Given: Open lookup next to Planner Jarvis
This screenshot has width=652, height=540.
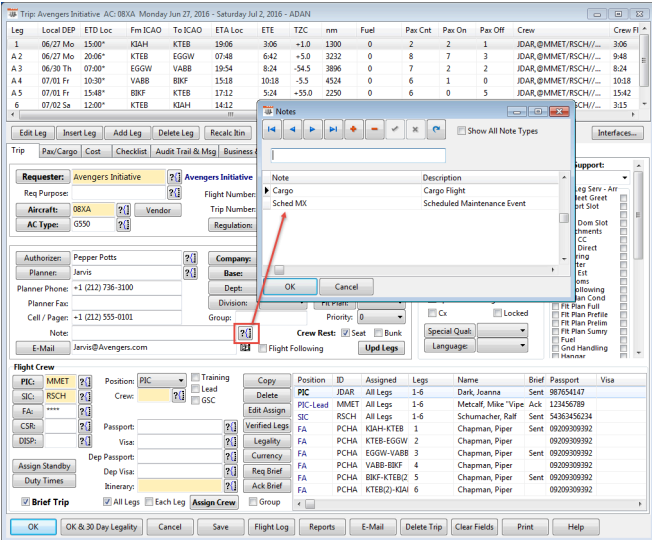Looking at the screenshot, I should pyautogui.click(x=190, y=273).
